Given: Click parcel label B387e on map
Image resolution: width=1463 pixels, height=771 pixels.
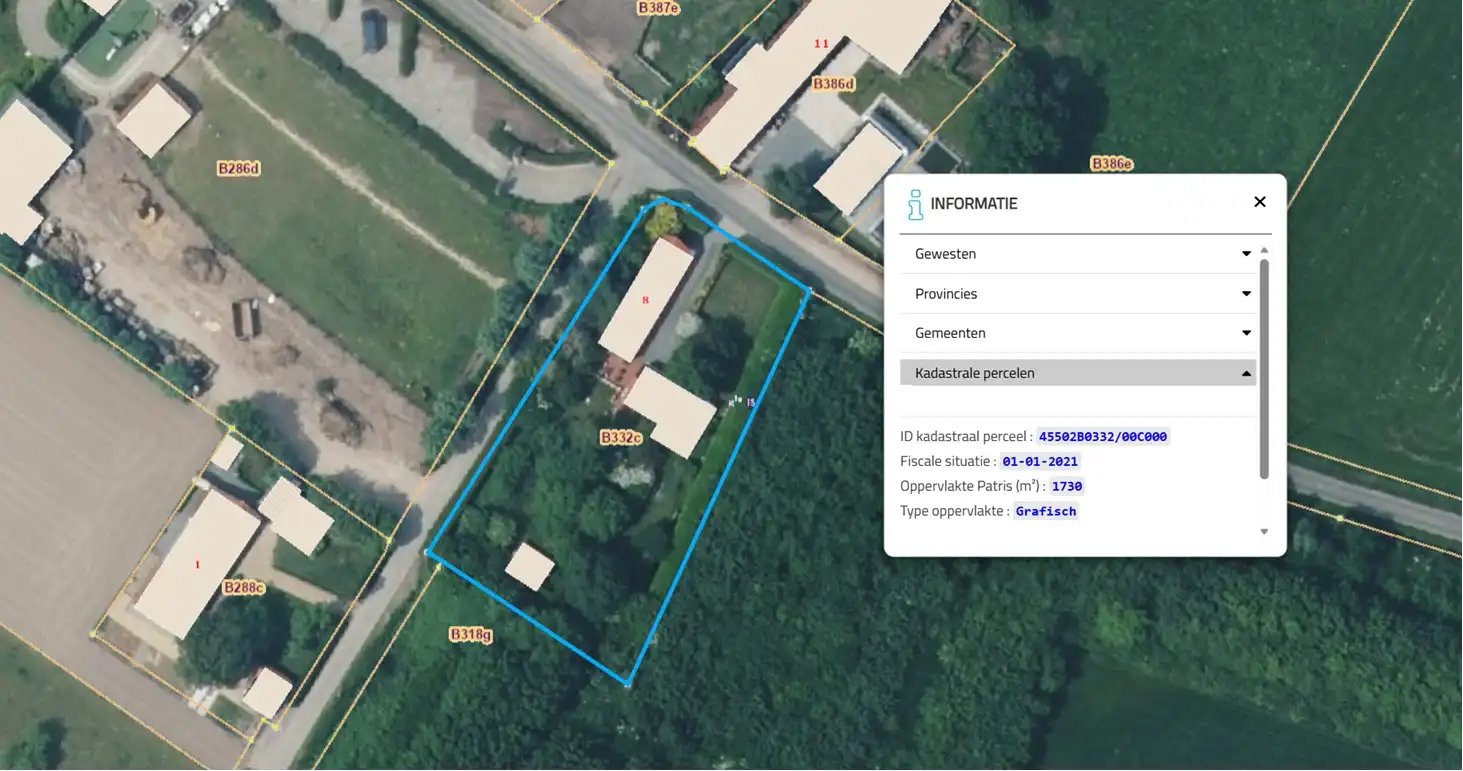Looking at the screenshot, I should tap(659, 7).
